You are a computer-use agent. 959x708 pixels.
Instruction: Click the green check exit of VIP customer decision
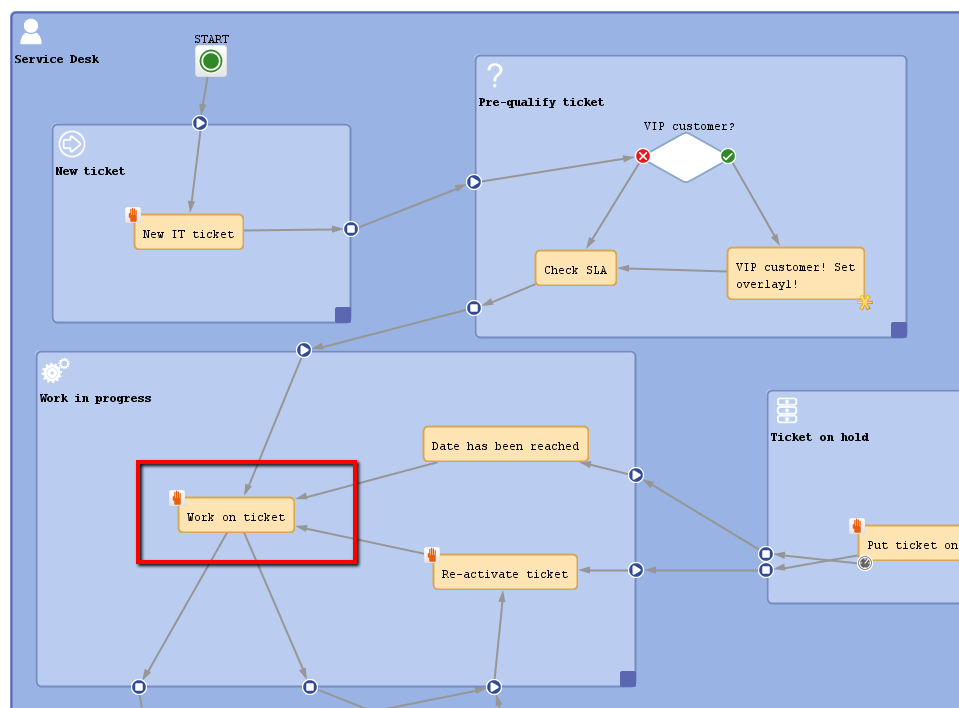click(x=728, y=156)
